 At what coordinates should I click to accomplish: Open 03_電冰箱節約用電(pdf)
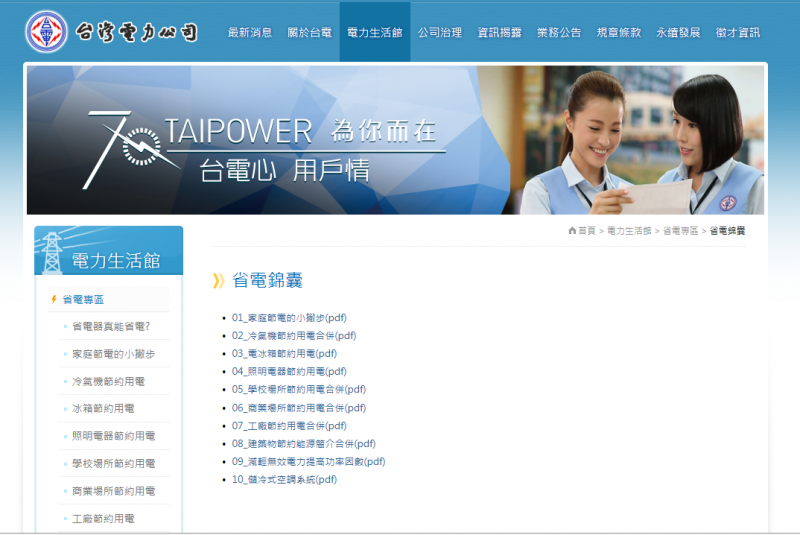(284, 353)
